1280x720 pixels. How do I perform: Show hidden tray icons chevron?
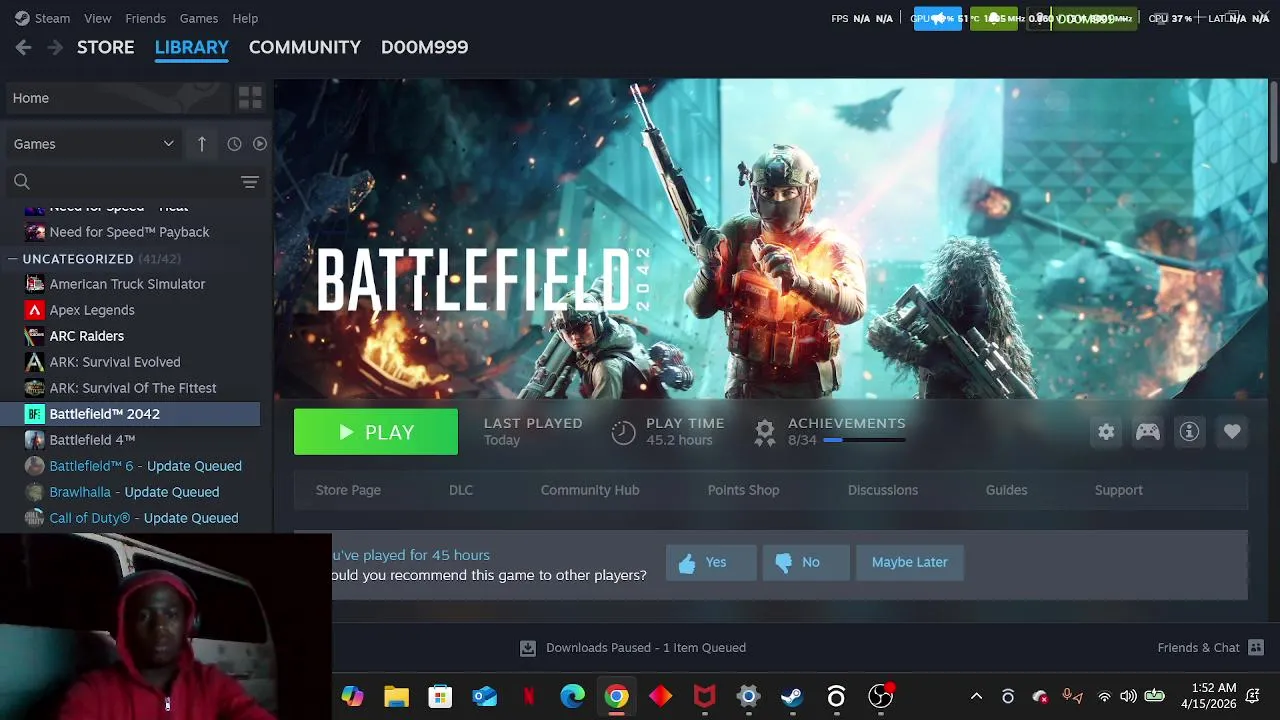976,697
